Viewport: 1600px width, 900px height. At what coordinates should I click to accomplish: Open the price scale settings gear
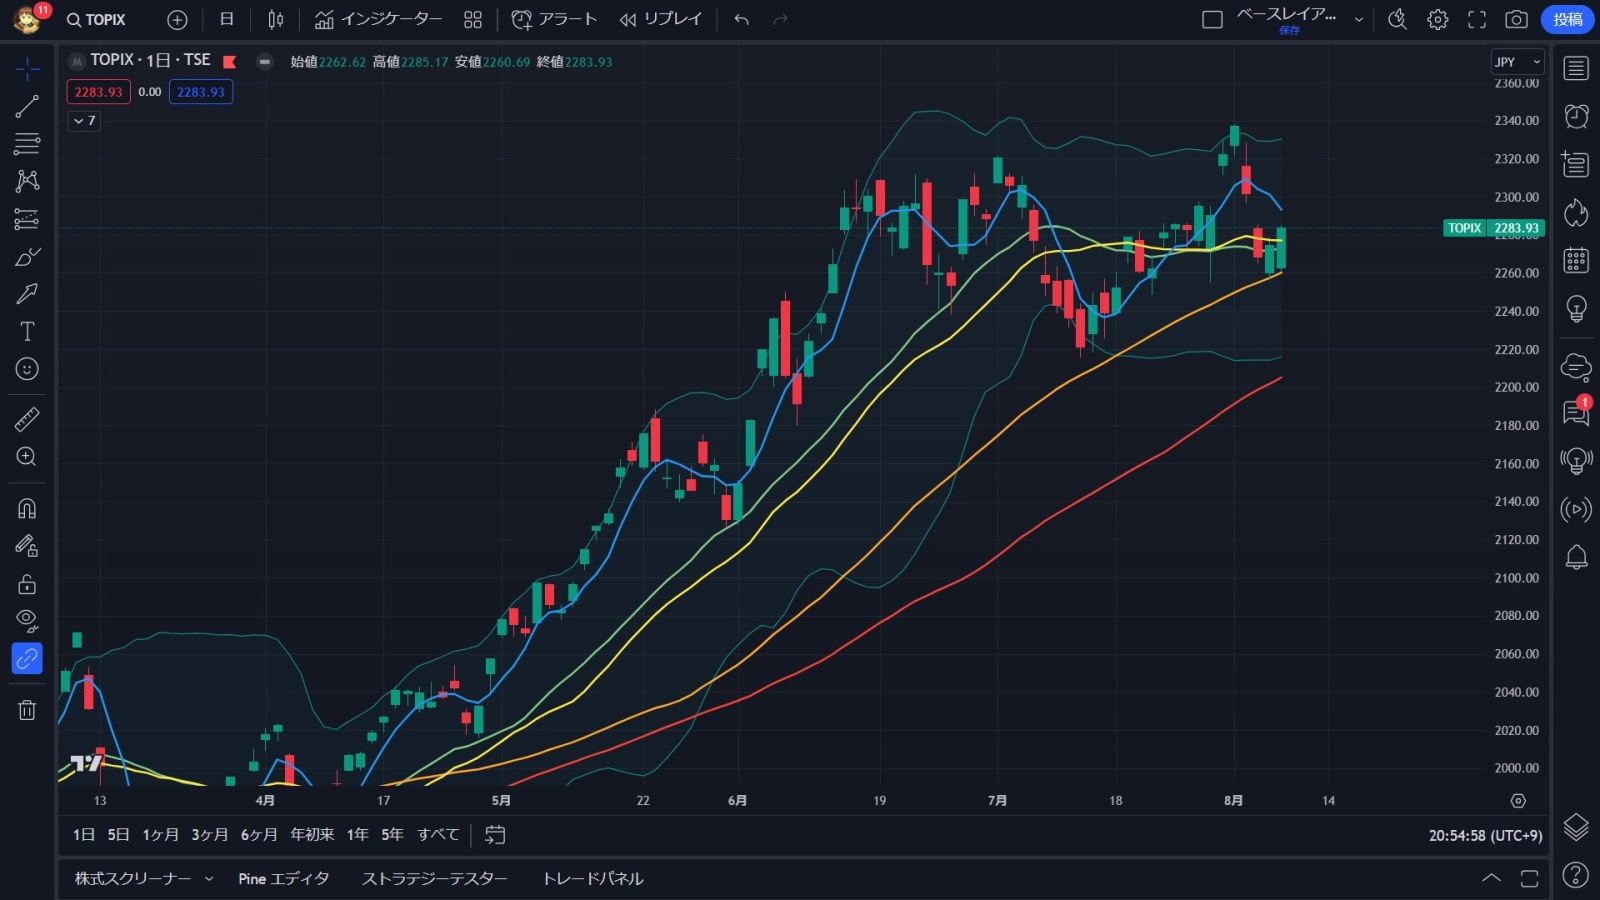tap(1518, 801)
